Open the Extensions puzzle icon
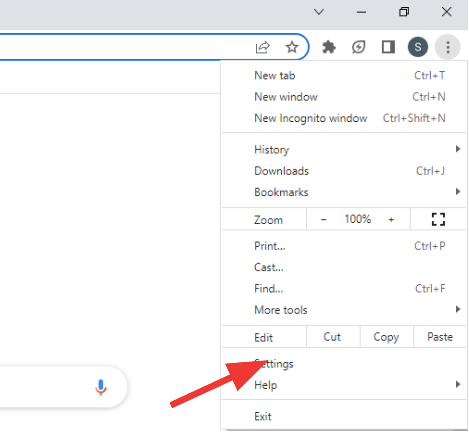The height and width of the screenshot is (435, 469). coord(329,47)
